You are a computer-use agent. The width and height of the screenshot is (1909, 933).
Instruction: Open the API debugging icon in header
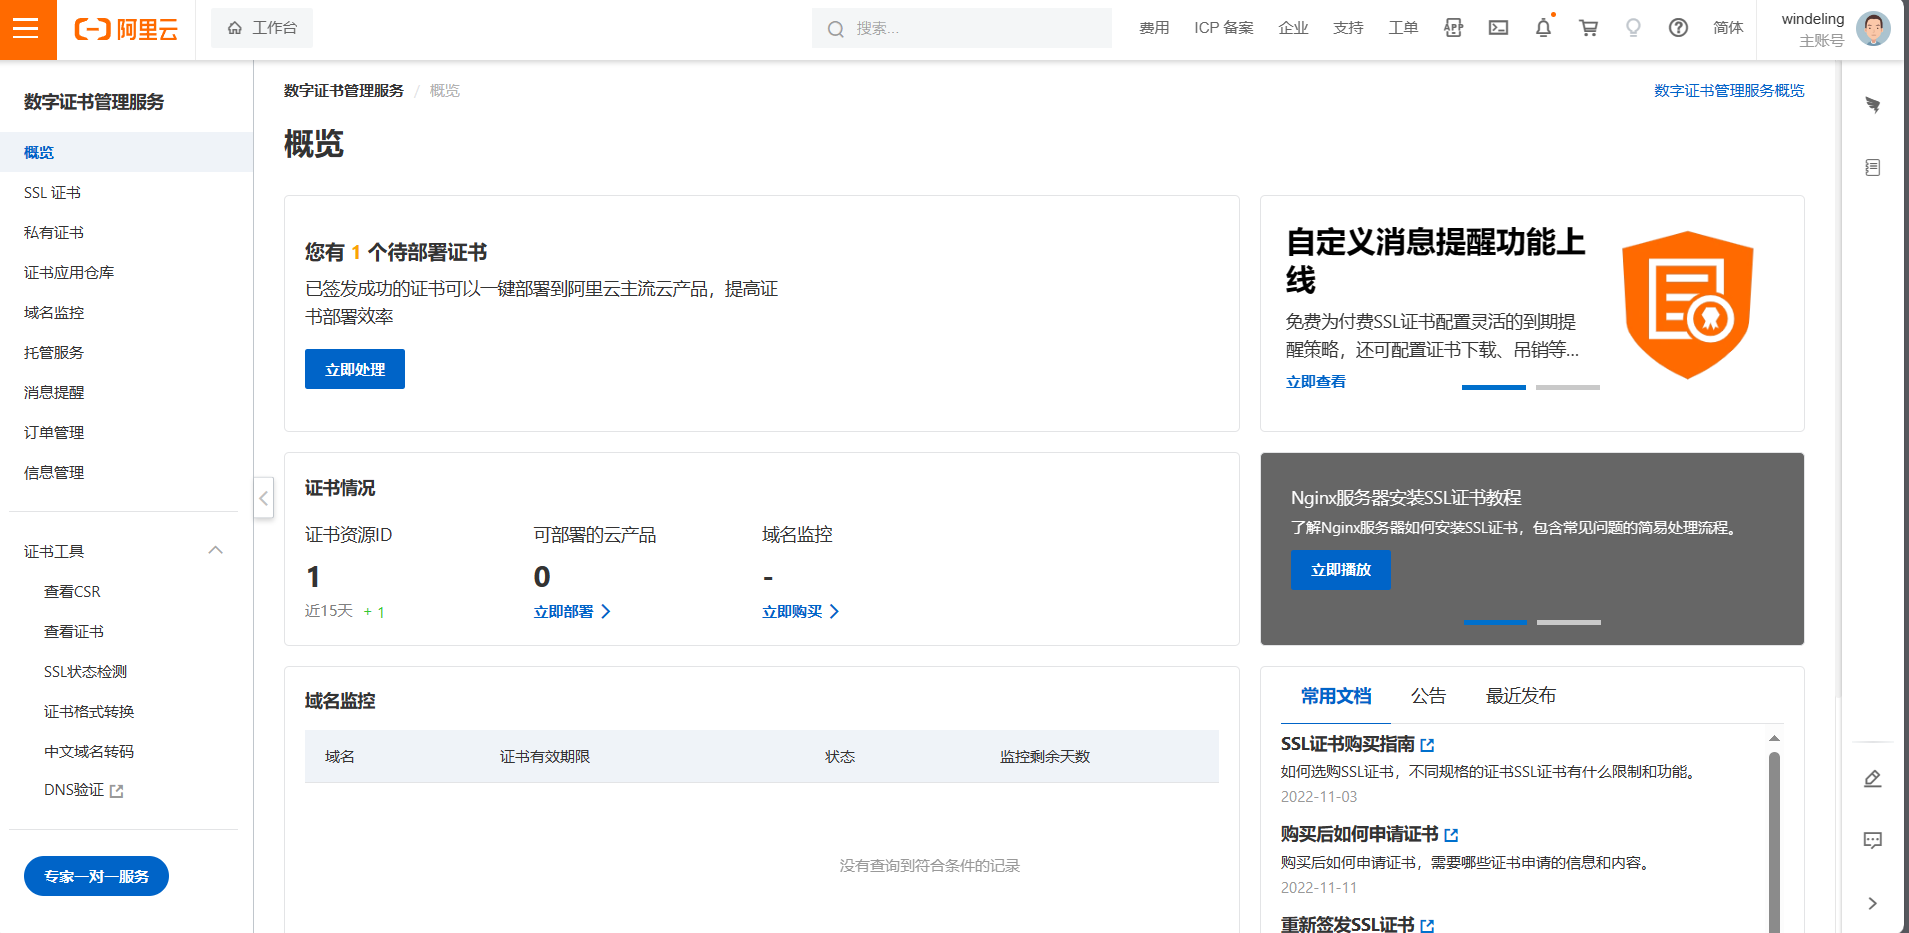[x=1453, y=28]
